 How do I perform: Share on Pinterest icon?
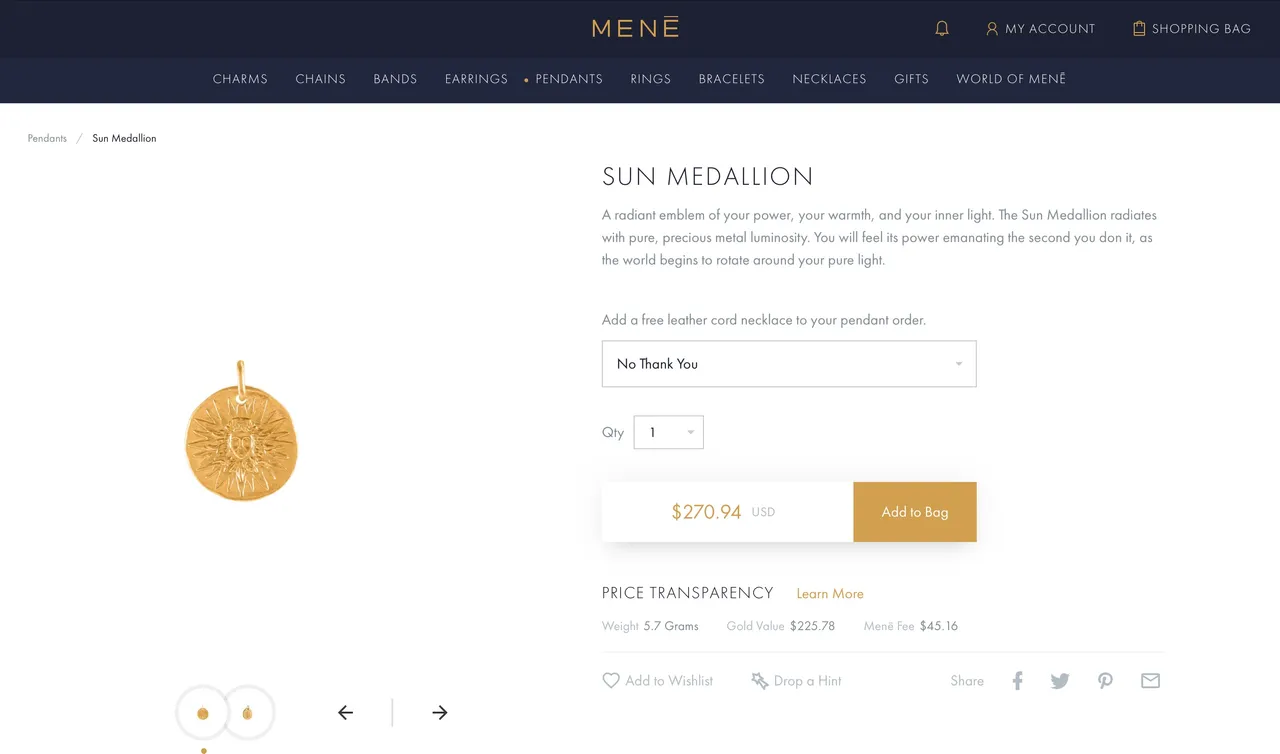(1105, 681)
